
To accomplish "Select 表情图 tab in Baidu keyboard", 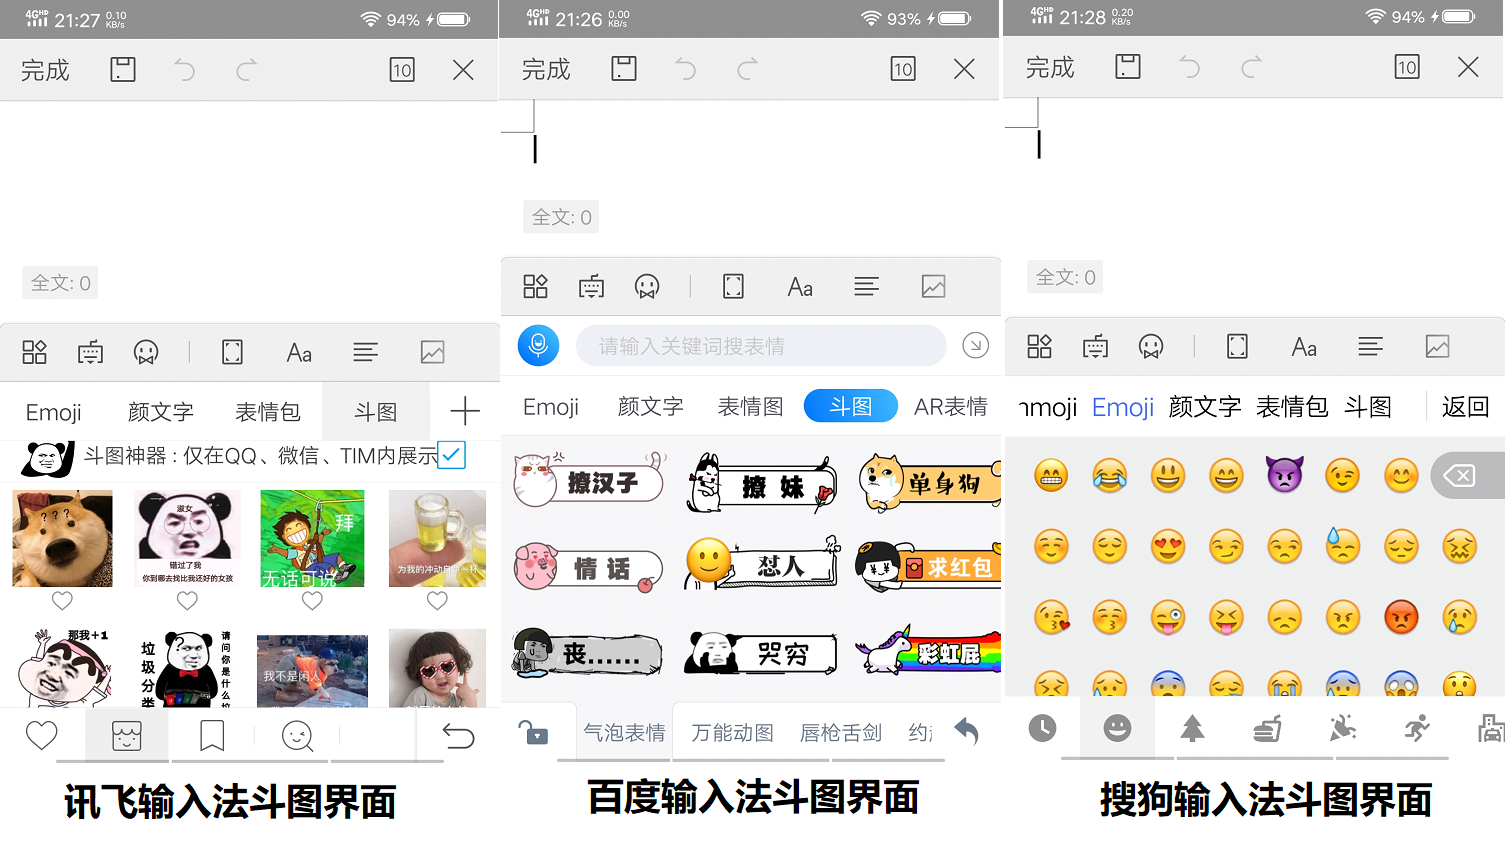I will [x=750, y=407].
